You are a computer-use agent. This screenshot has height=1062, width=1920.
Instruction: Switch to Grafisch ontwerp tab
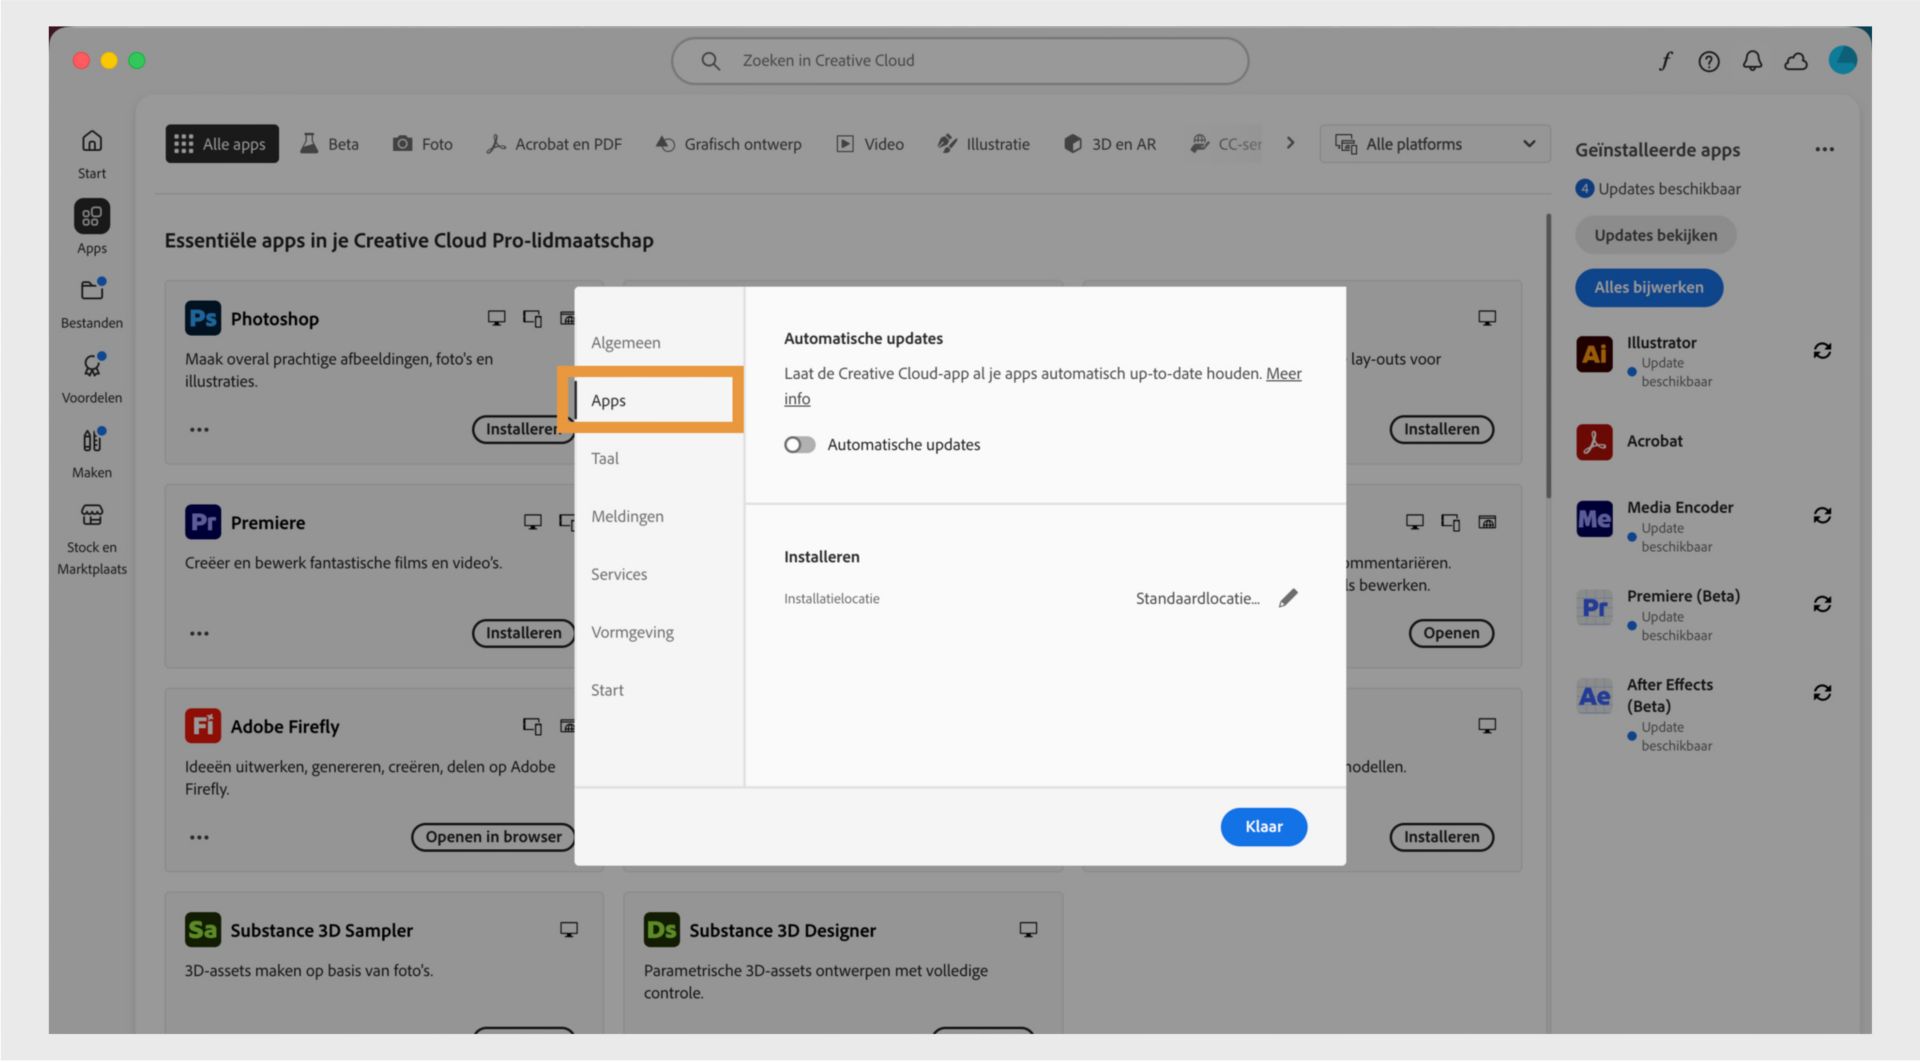[728, 144]
